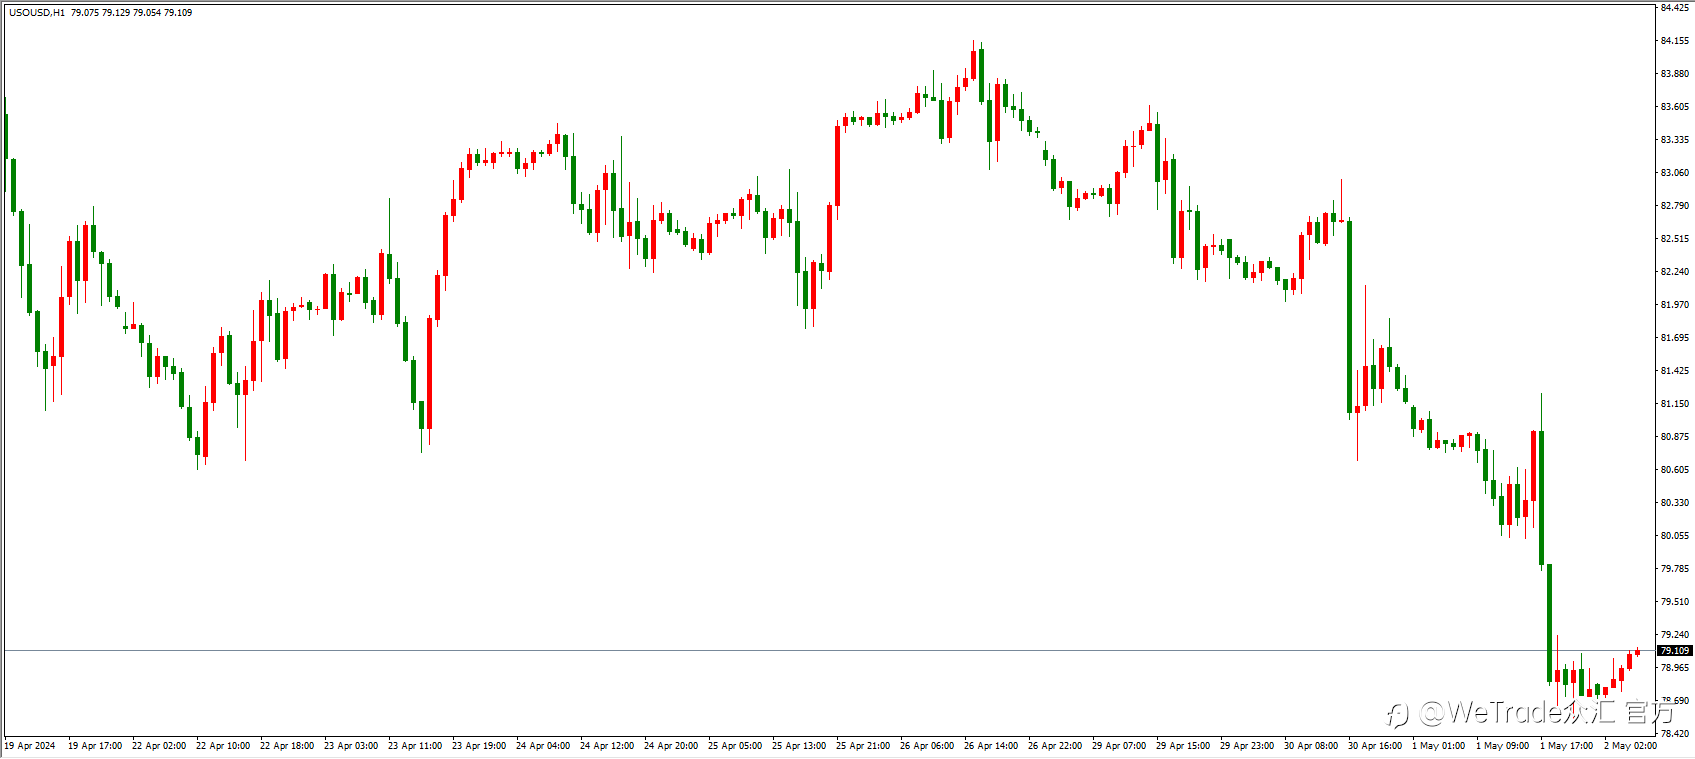Select the 19 Apr 17:00 time label
Viewport: 1695px width, 759px height.
click(x=95, y=746)
